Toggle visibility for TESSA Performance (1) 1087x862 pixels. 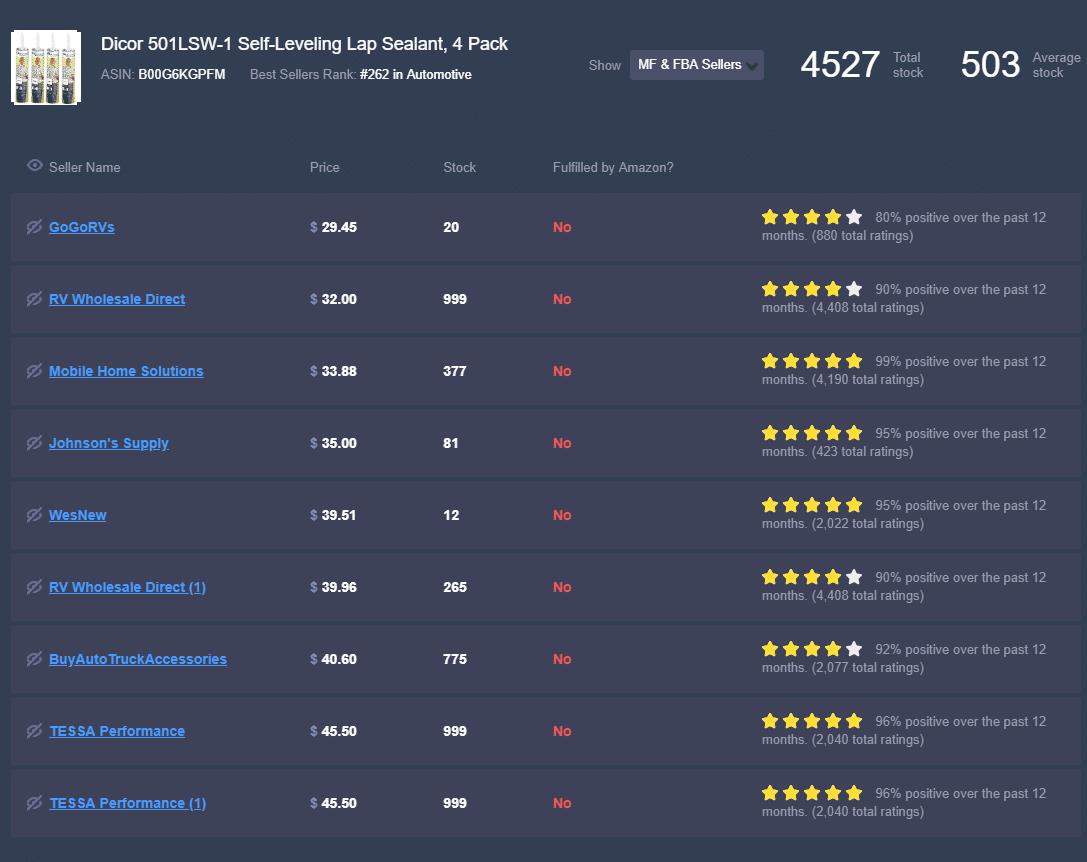(34, 804)
